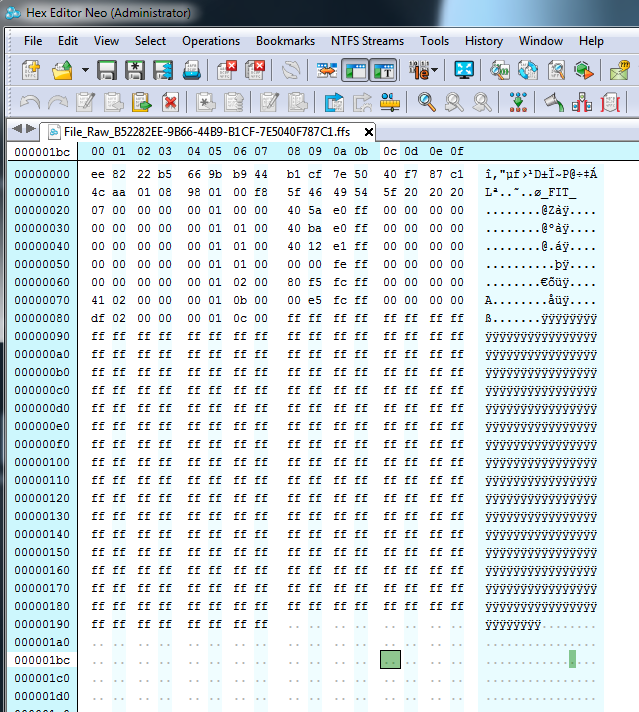Enter full screen mode icon
The width and height of the screenshot is (639, 712).
[x=464, y=70]
